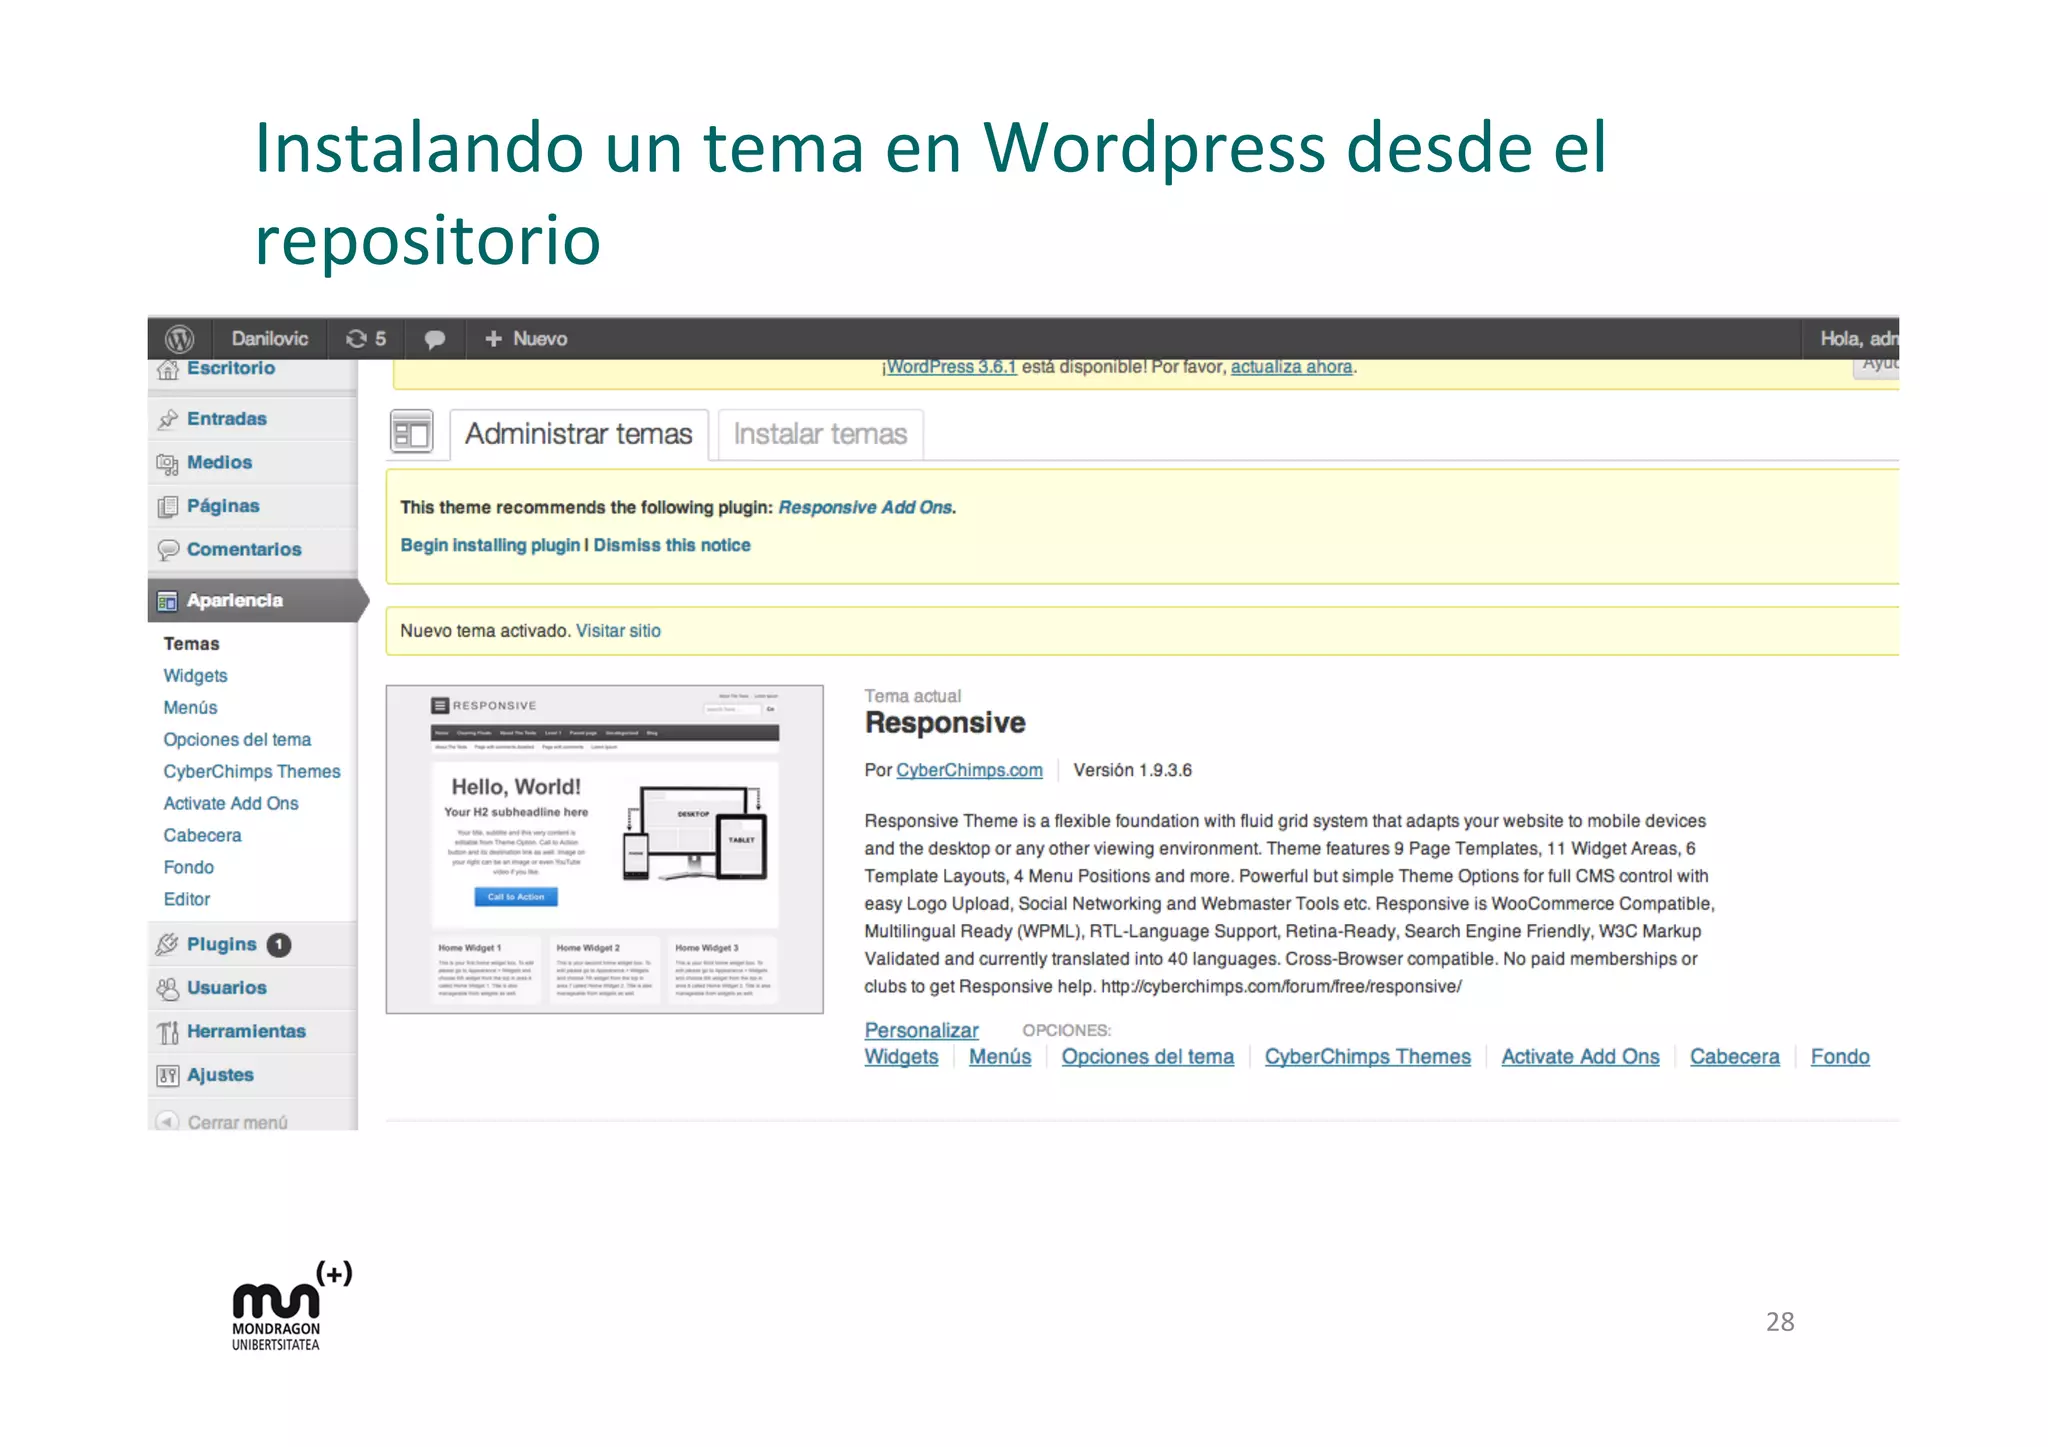This screenshot has width=2048, height=1447.
Task: Click the Responsive theme screenshot thumbnail
Action: (x=605, y=850)
